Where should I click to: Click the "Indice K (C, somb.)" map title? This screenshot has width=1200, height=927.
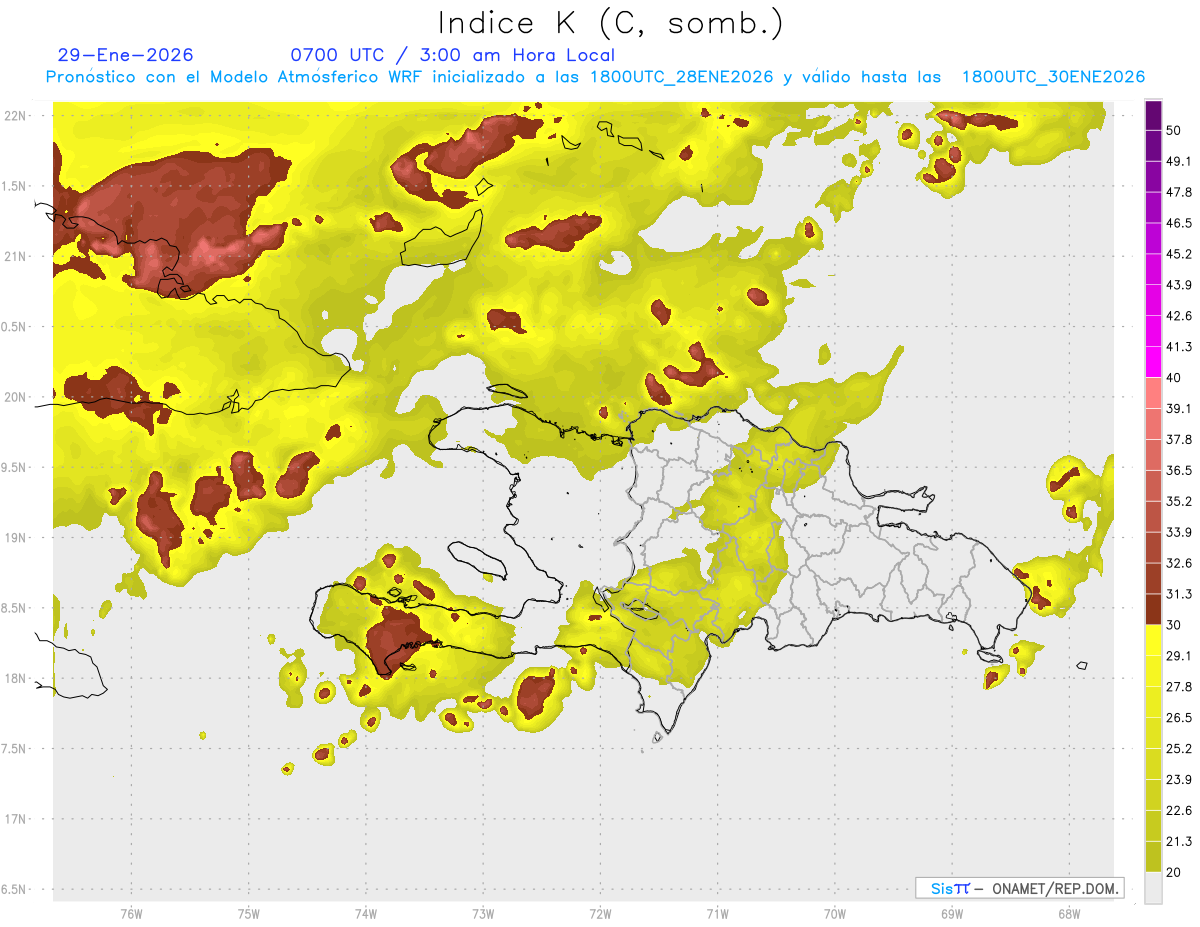611,23
